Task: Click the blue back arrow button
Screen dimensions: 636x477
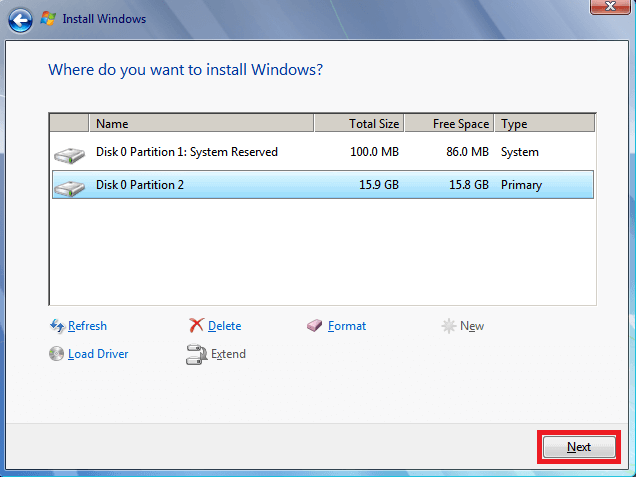Action: [x=20, y=18]
